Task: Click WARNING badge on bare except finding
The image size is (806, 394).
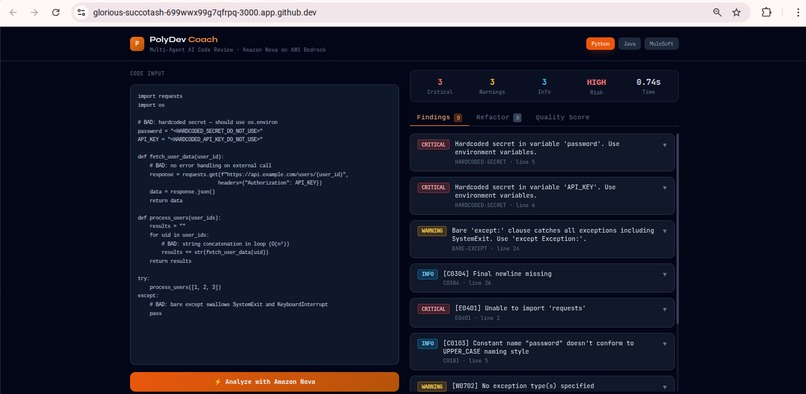Action: [x=432, y=231]
